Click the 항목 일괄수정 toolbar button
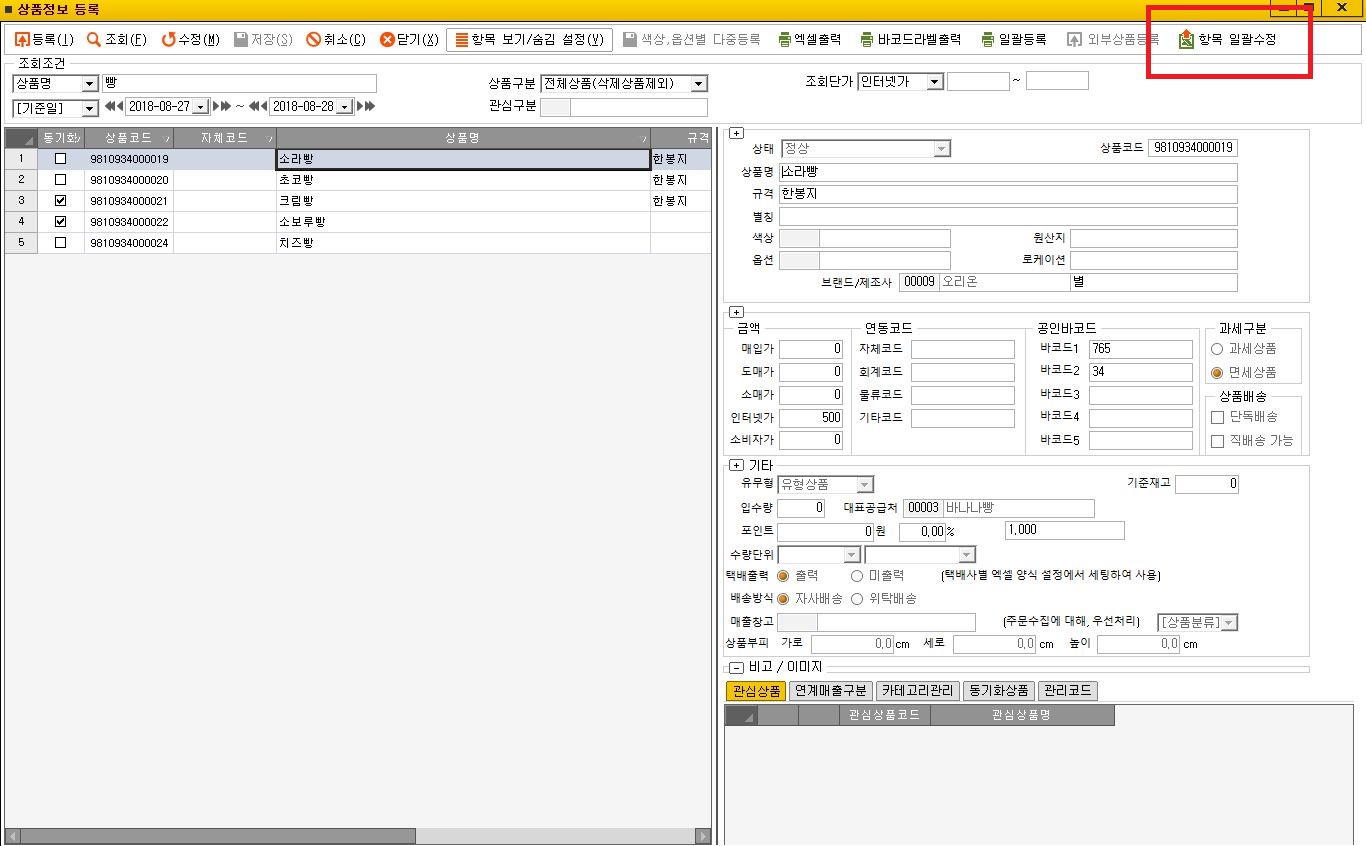 pyautogui.click(x=1227, y=40)
